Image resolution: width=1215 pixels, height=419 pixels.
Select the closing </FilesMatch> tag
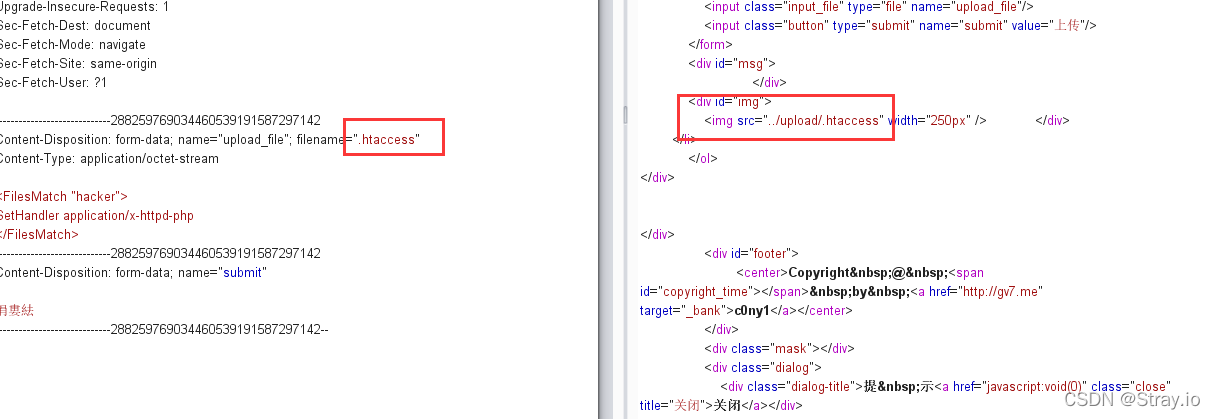pyautogui.click(x=39, y=235)
